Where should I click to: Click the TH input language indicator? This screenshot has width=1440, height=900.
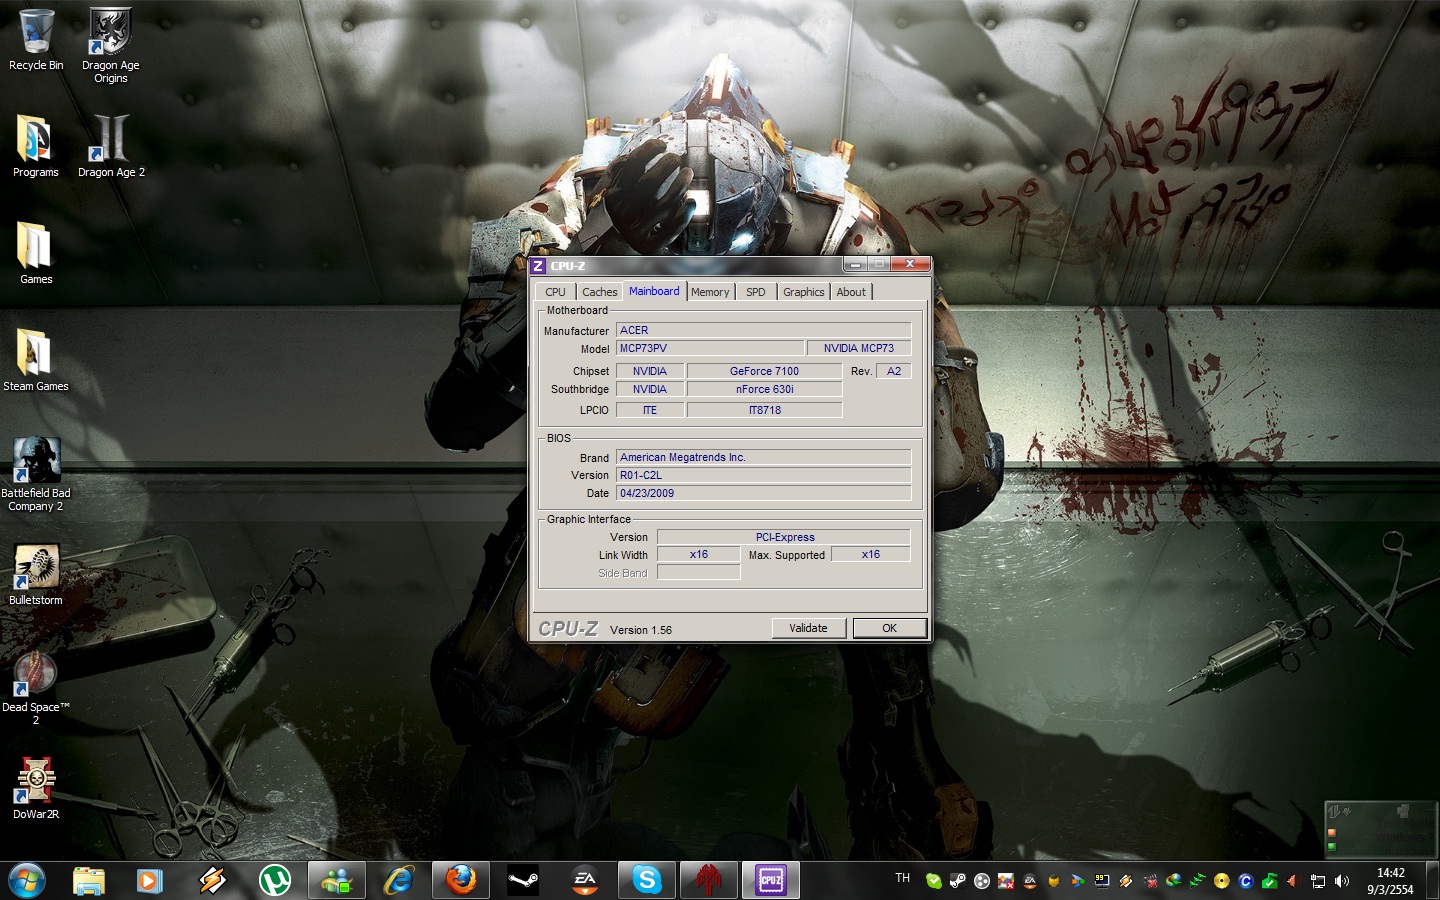click(x=903, y=878)
